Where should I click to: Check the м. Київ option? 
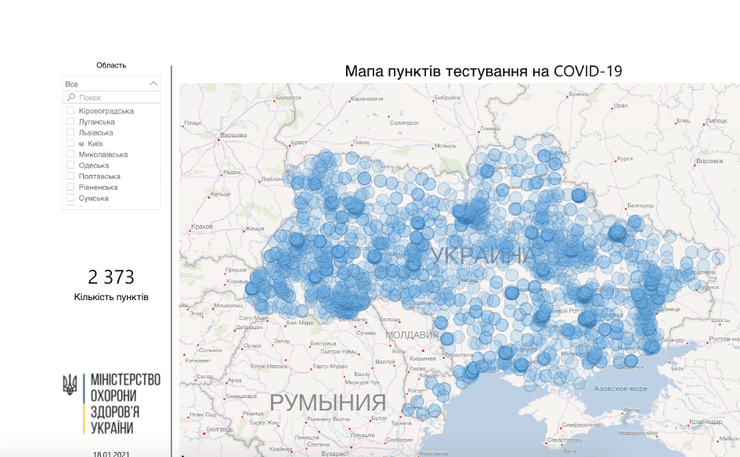tap(71, 144)
